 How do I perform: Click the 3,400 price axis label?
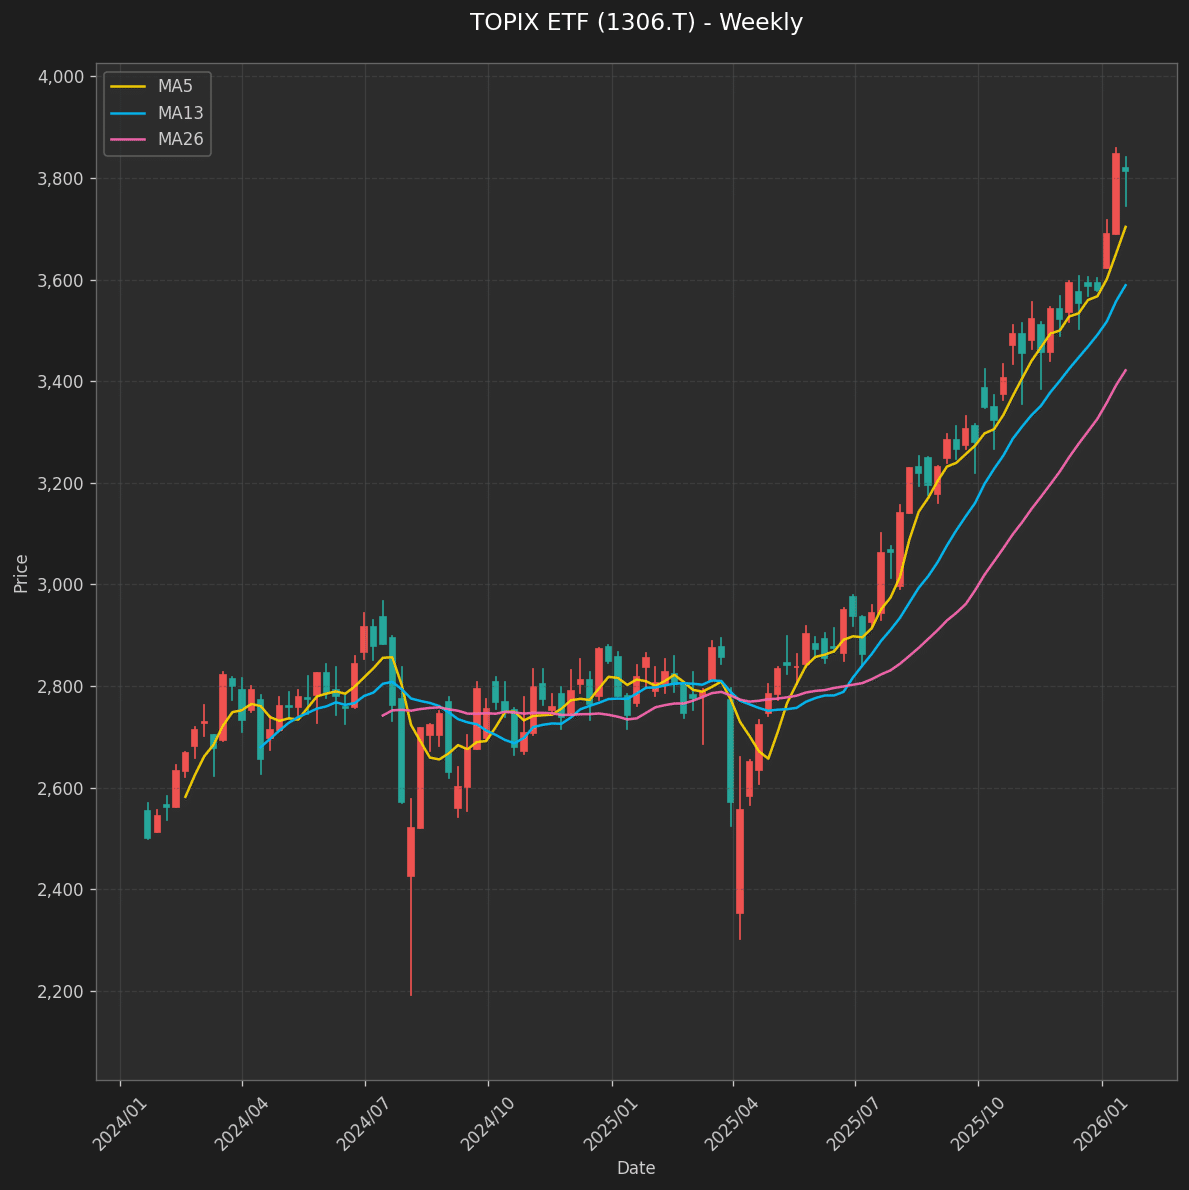coord(60,382)
